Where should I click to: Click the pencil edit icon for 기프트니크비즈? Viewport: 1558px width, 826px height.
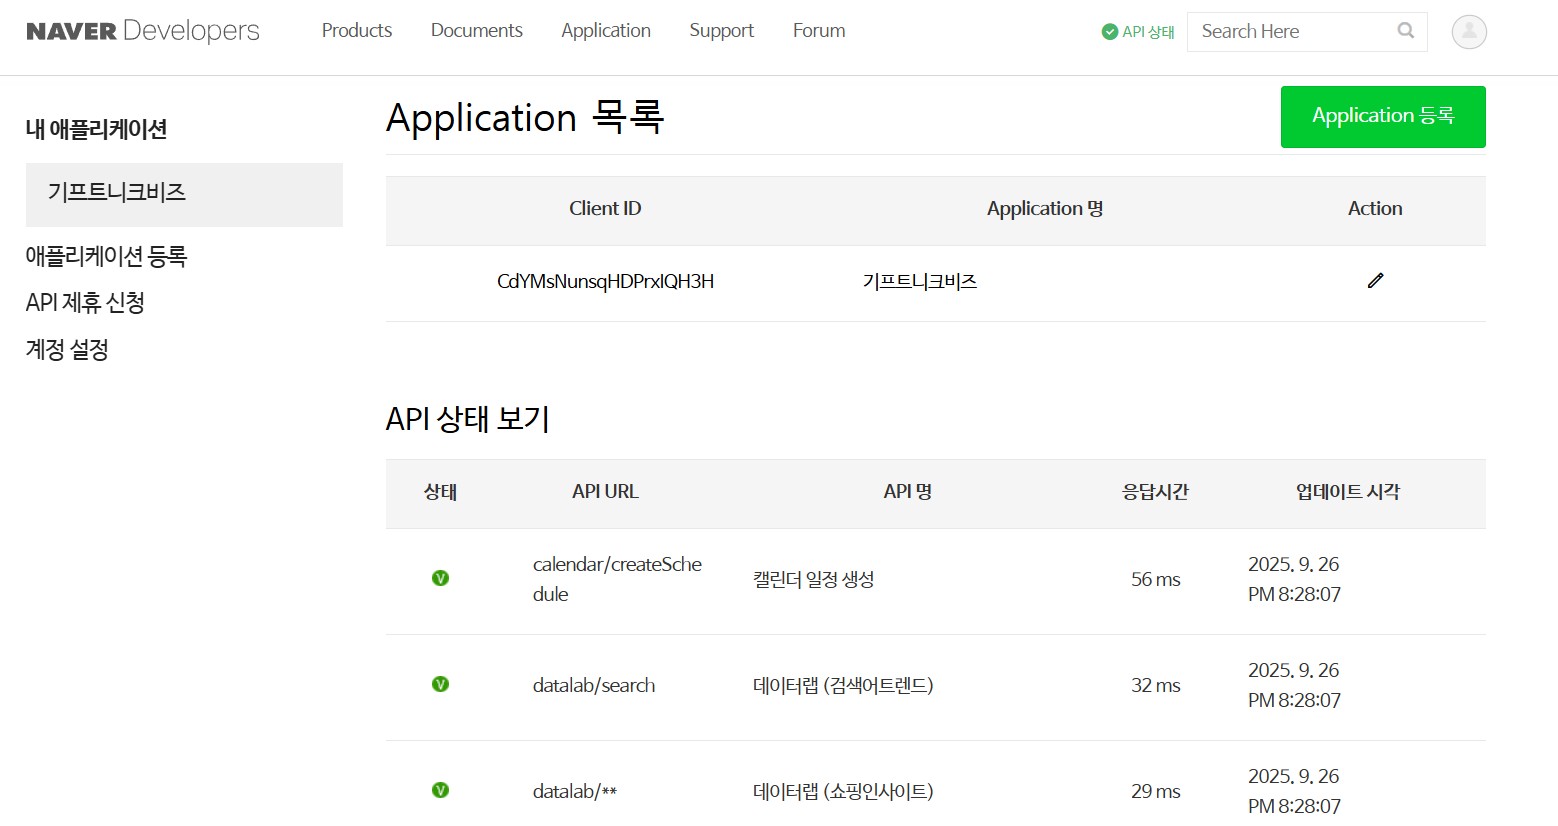[x=1375, y=281]
